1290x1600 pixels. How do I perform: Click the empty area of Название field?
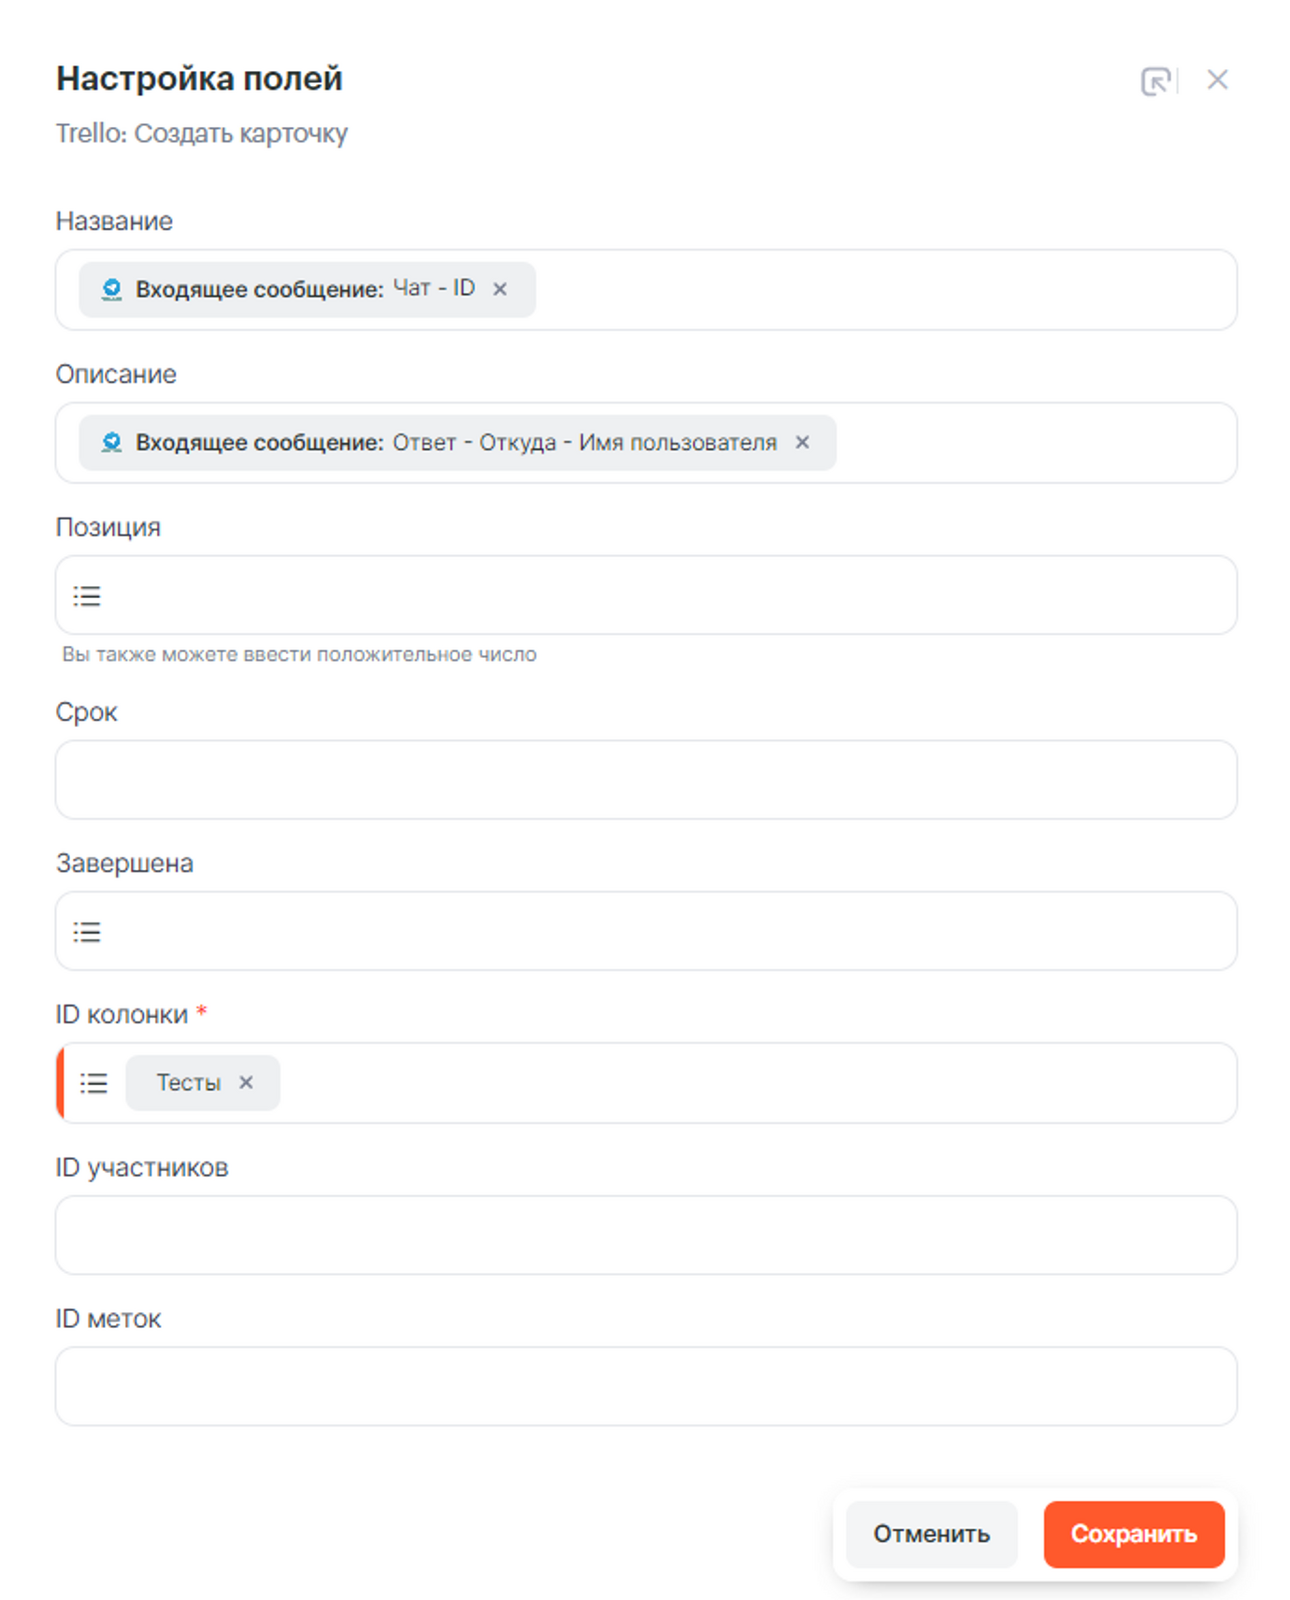pos(880,290)
